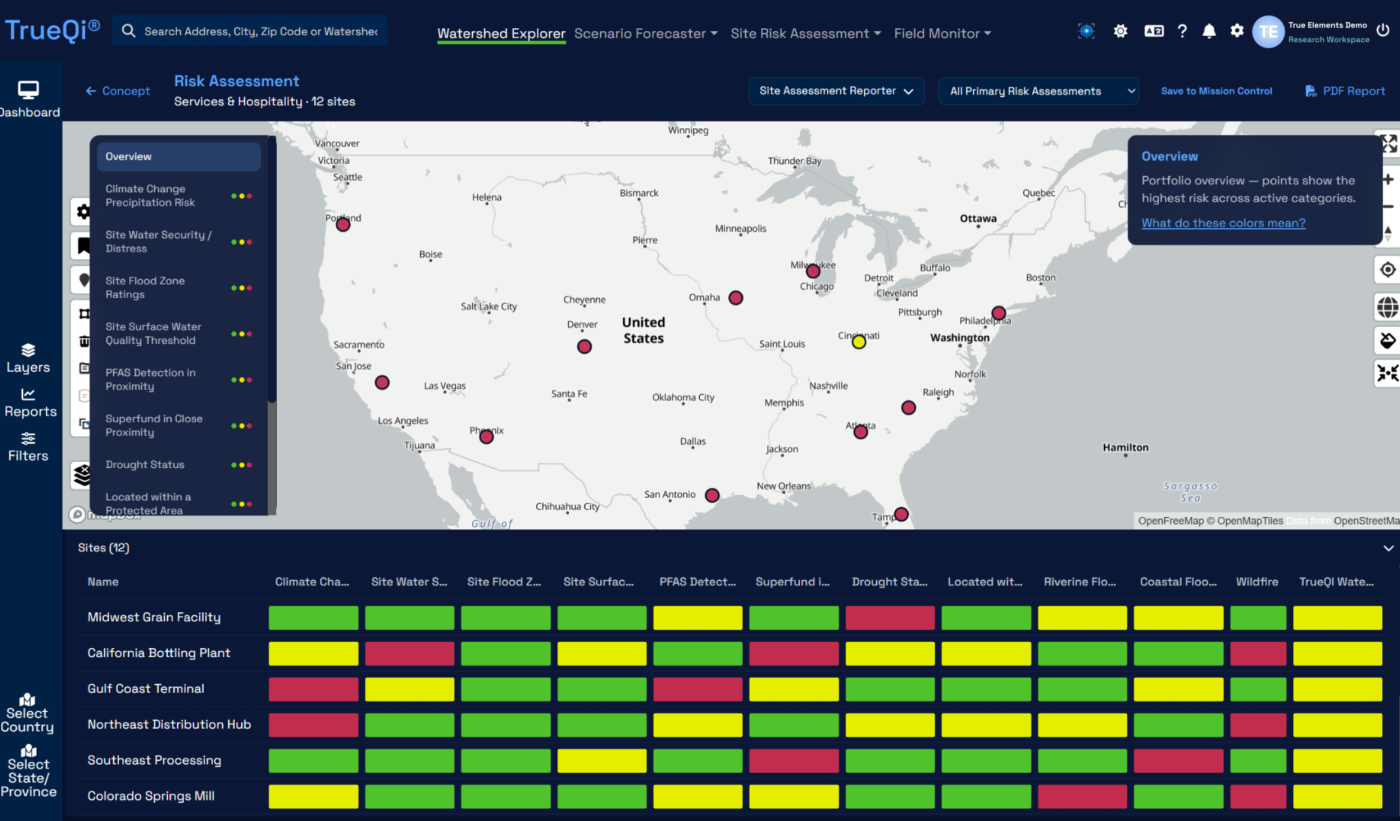Open All Primary Risk Assessments dropdown
Viewport: 1400px width, 821px height.
tap(1038, 91)
